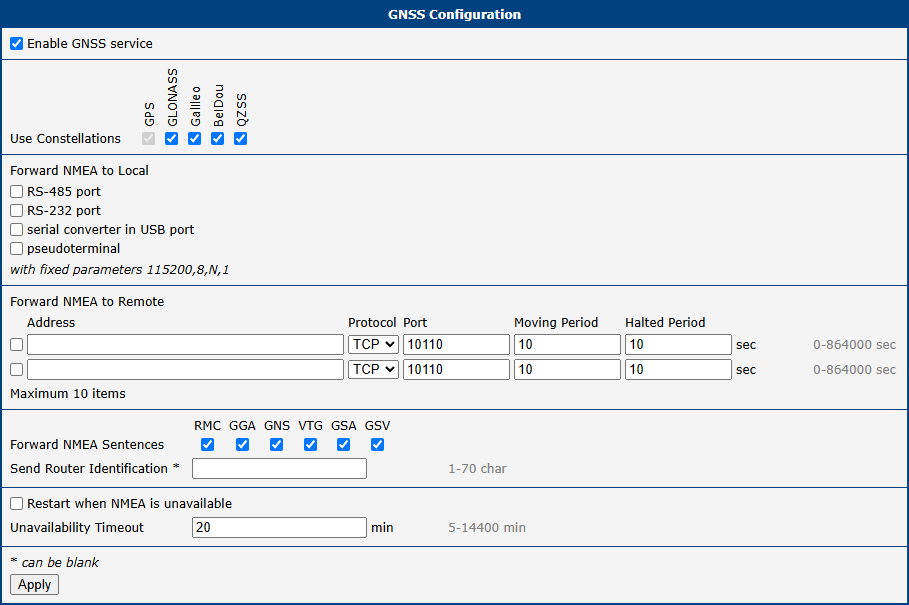Viewport: 909px width, 605px height.
Task: Click Moving Period field in second row
Action: coord(568,369)
